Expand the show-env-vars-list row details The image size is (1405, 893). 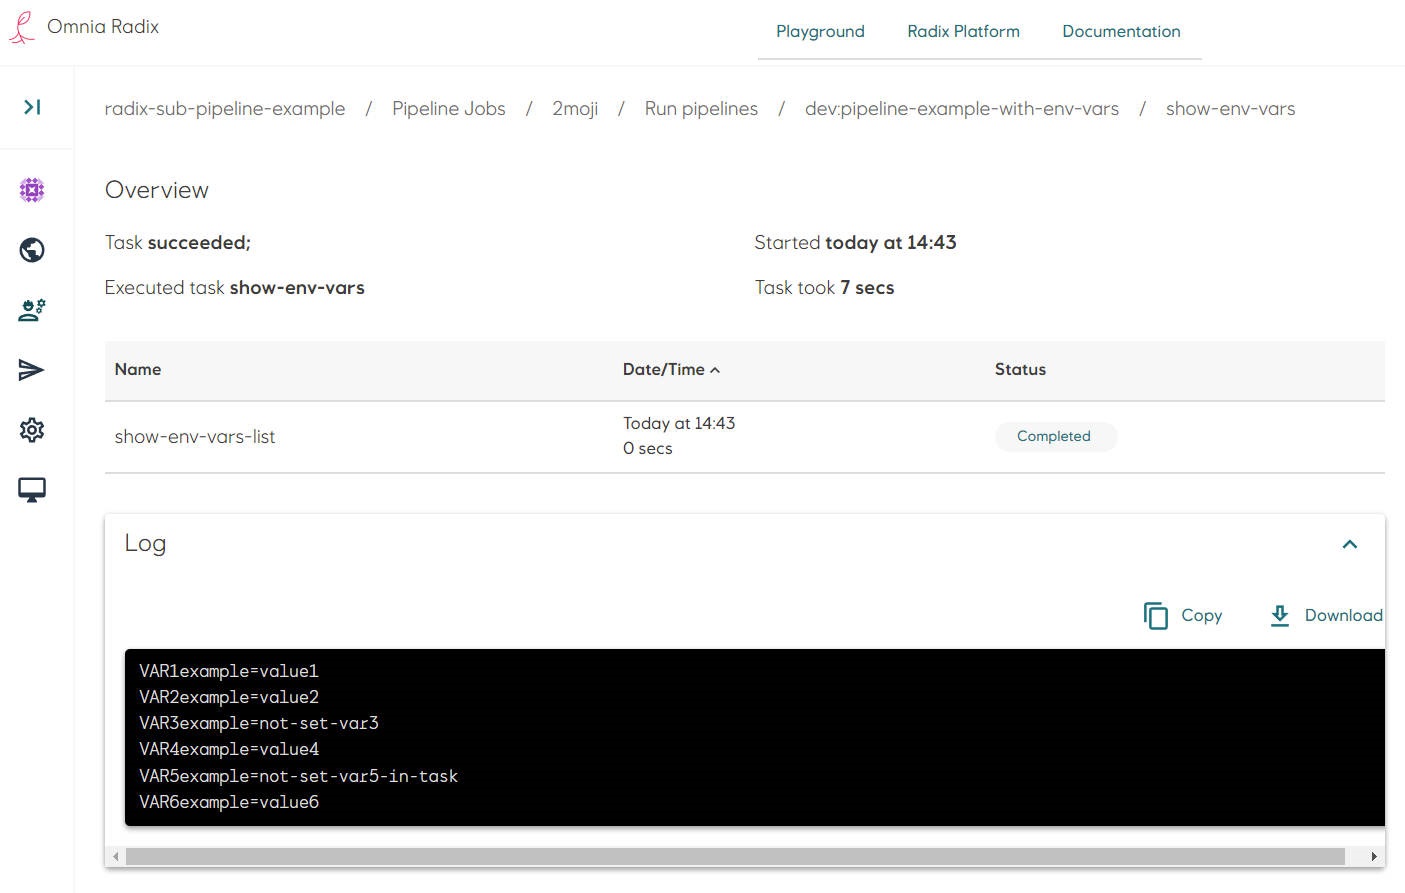click(x=195, y=436)
